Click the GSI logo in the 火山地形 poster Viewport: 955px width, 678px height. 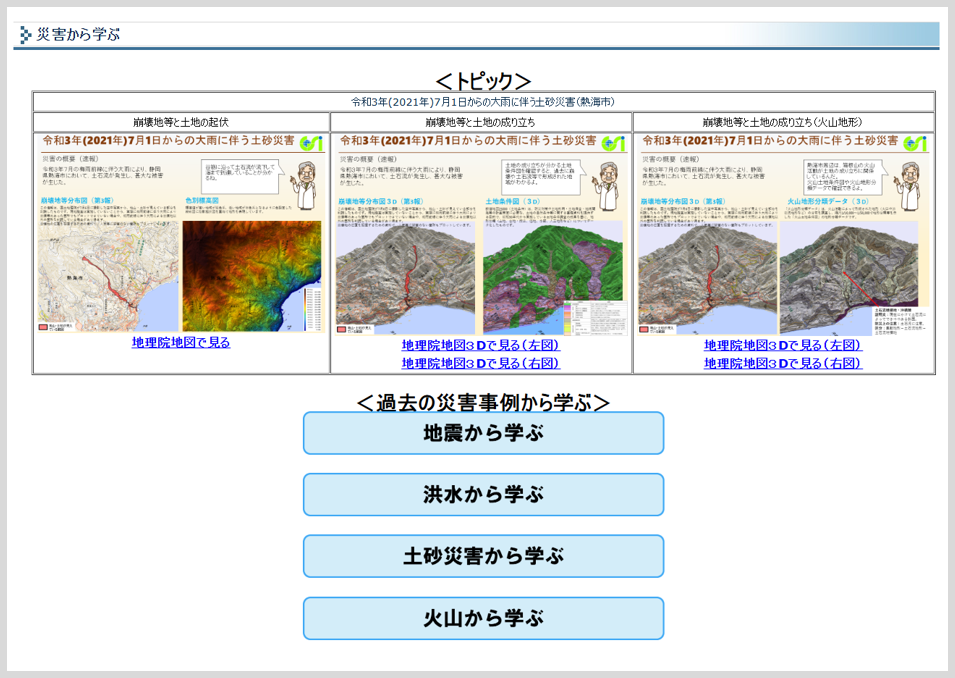point(915,143)
